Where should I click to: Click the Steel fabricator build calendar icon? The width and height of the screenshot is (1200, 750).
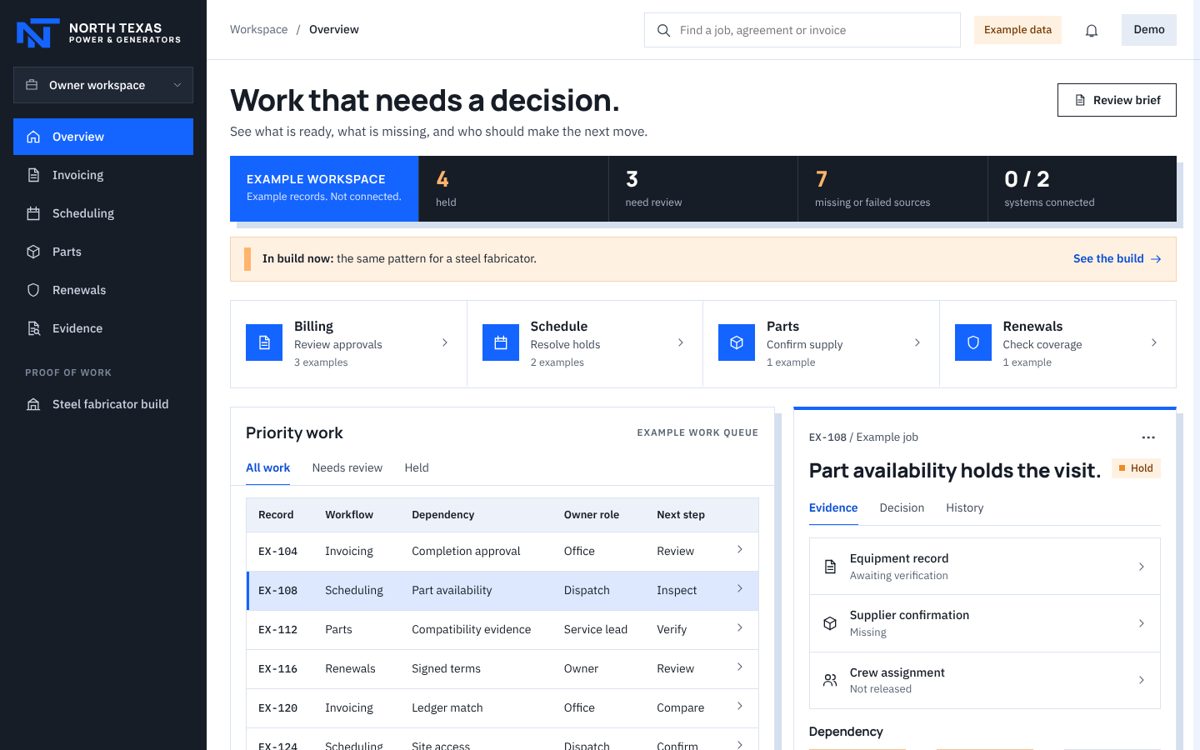33,404
